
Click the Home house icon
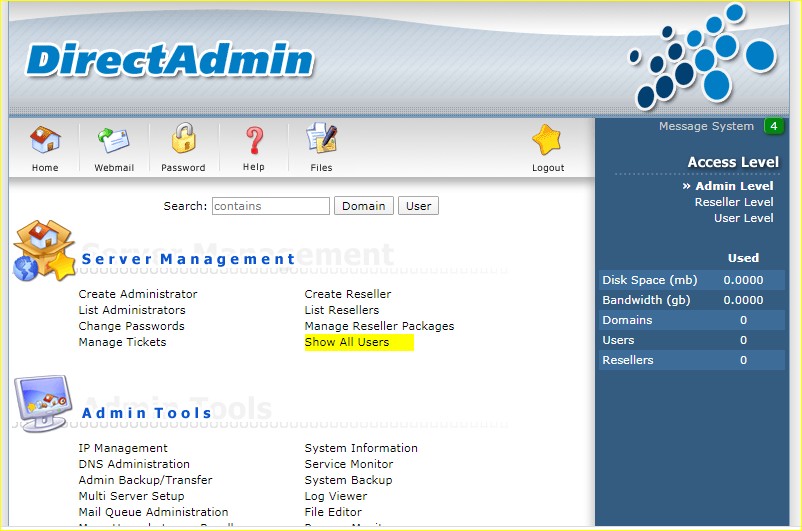45,139
